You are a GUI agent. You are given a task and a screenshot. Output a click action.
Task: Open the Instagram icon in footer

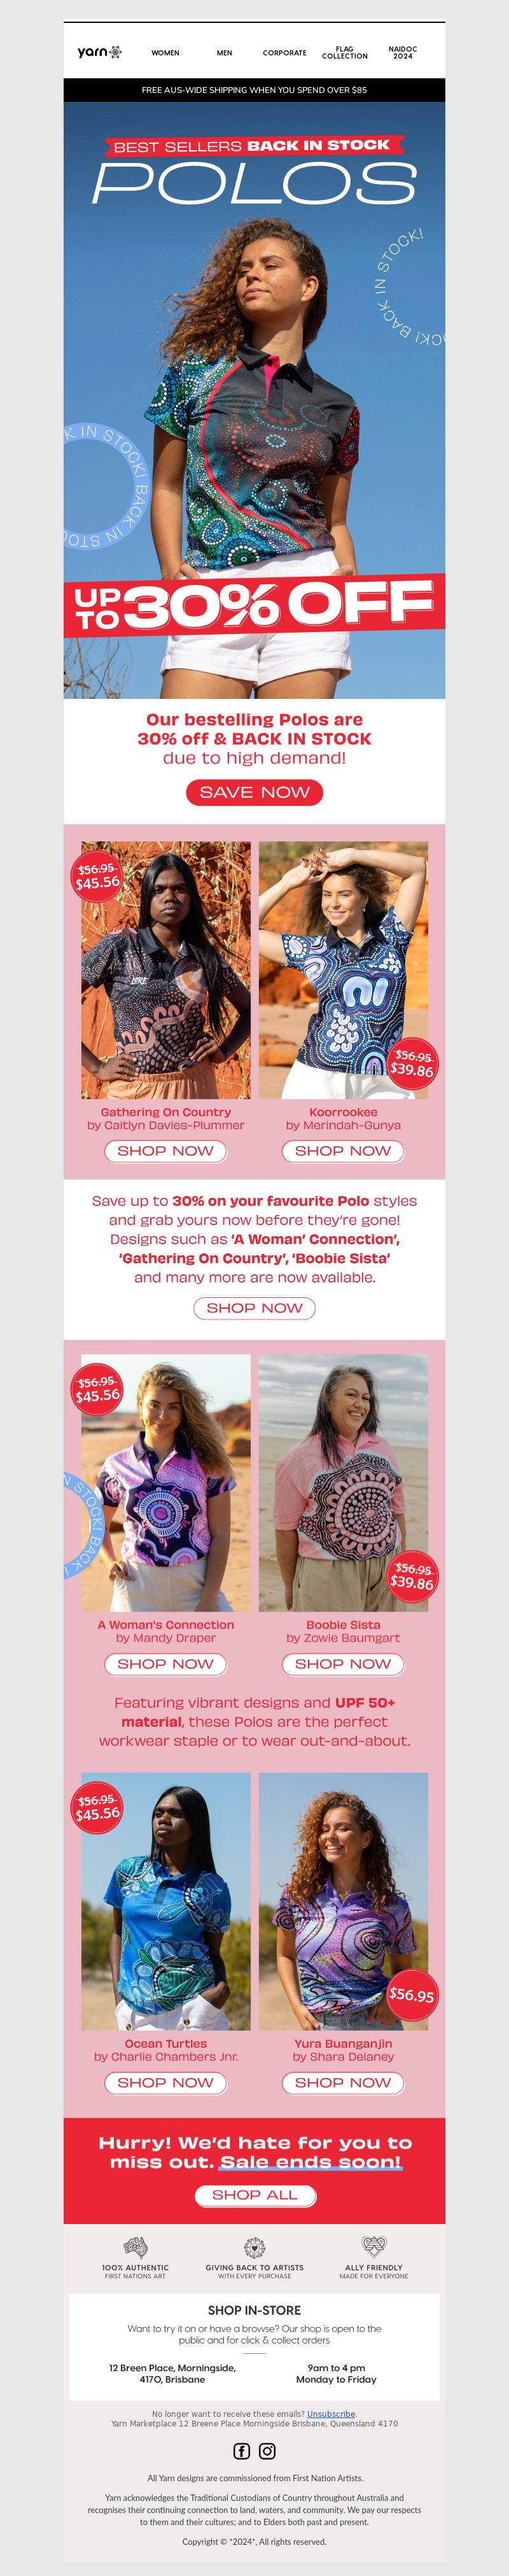(x=267, y=2450)
